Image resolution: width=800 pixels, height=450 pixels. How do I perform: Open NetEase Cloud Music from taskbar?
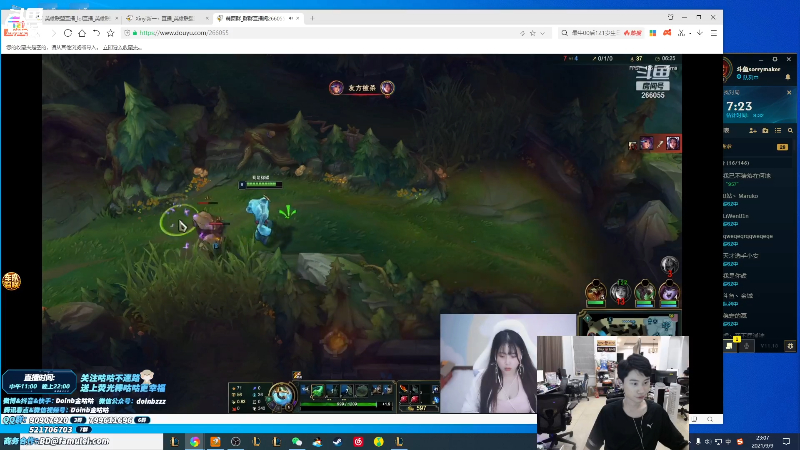358,442
